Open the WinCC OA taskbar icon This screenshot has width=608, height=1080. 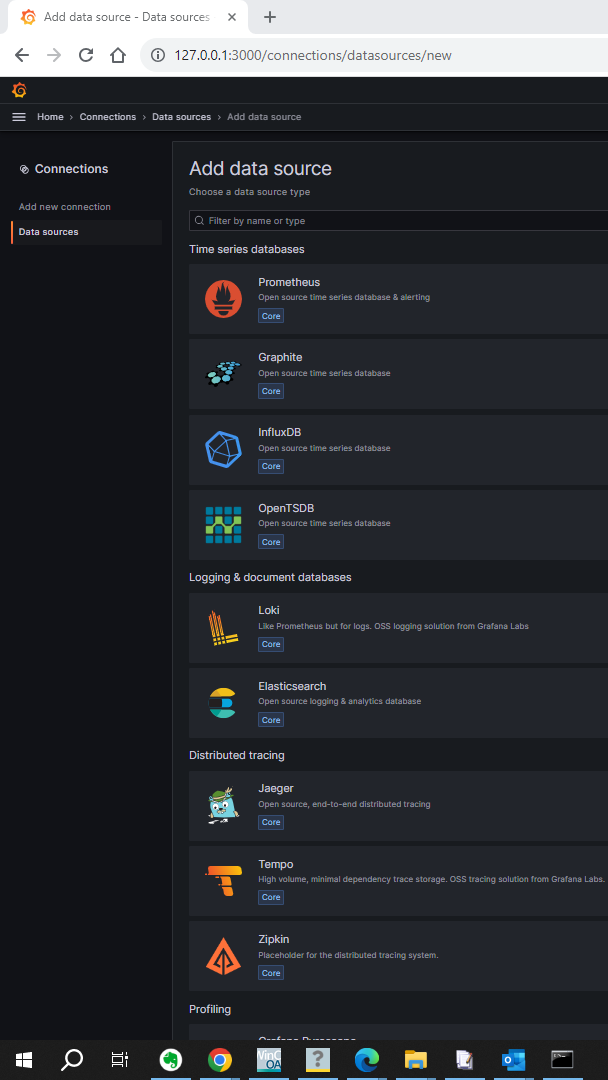[269, 1060]
